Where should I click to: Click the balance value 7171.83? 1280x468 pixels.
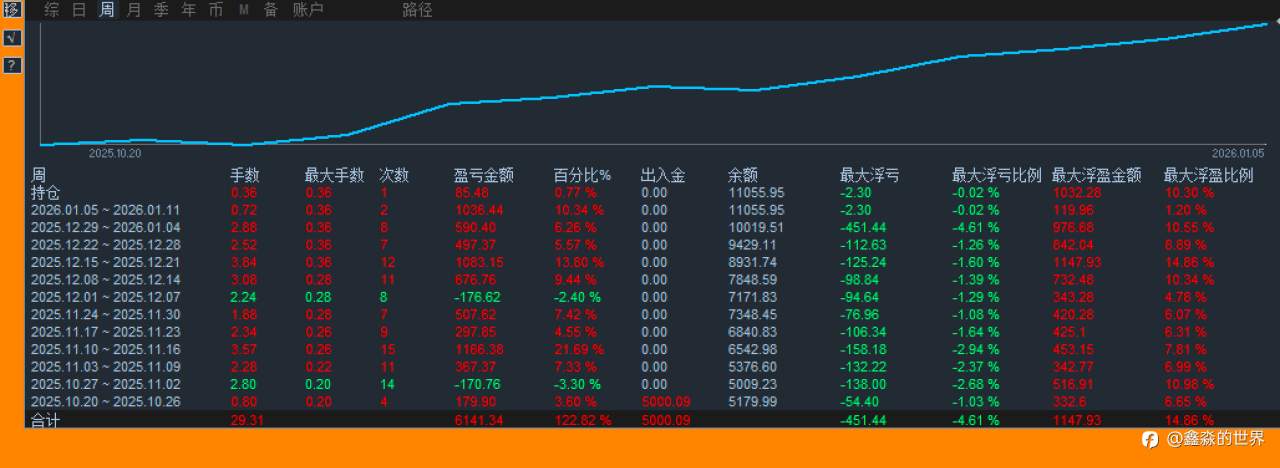click(752, 297)
